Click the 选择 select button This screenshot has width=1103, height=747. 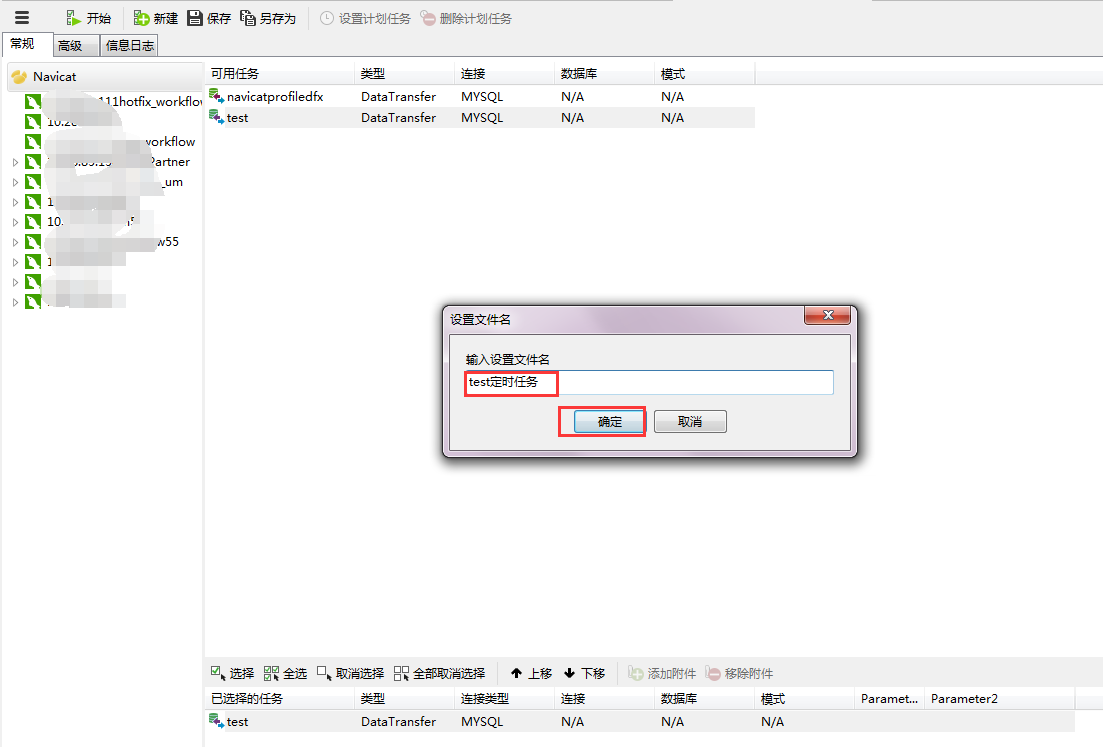[233, 673]
